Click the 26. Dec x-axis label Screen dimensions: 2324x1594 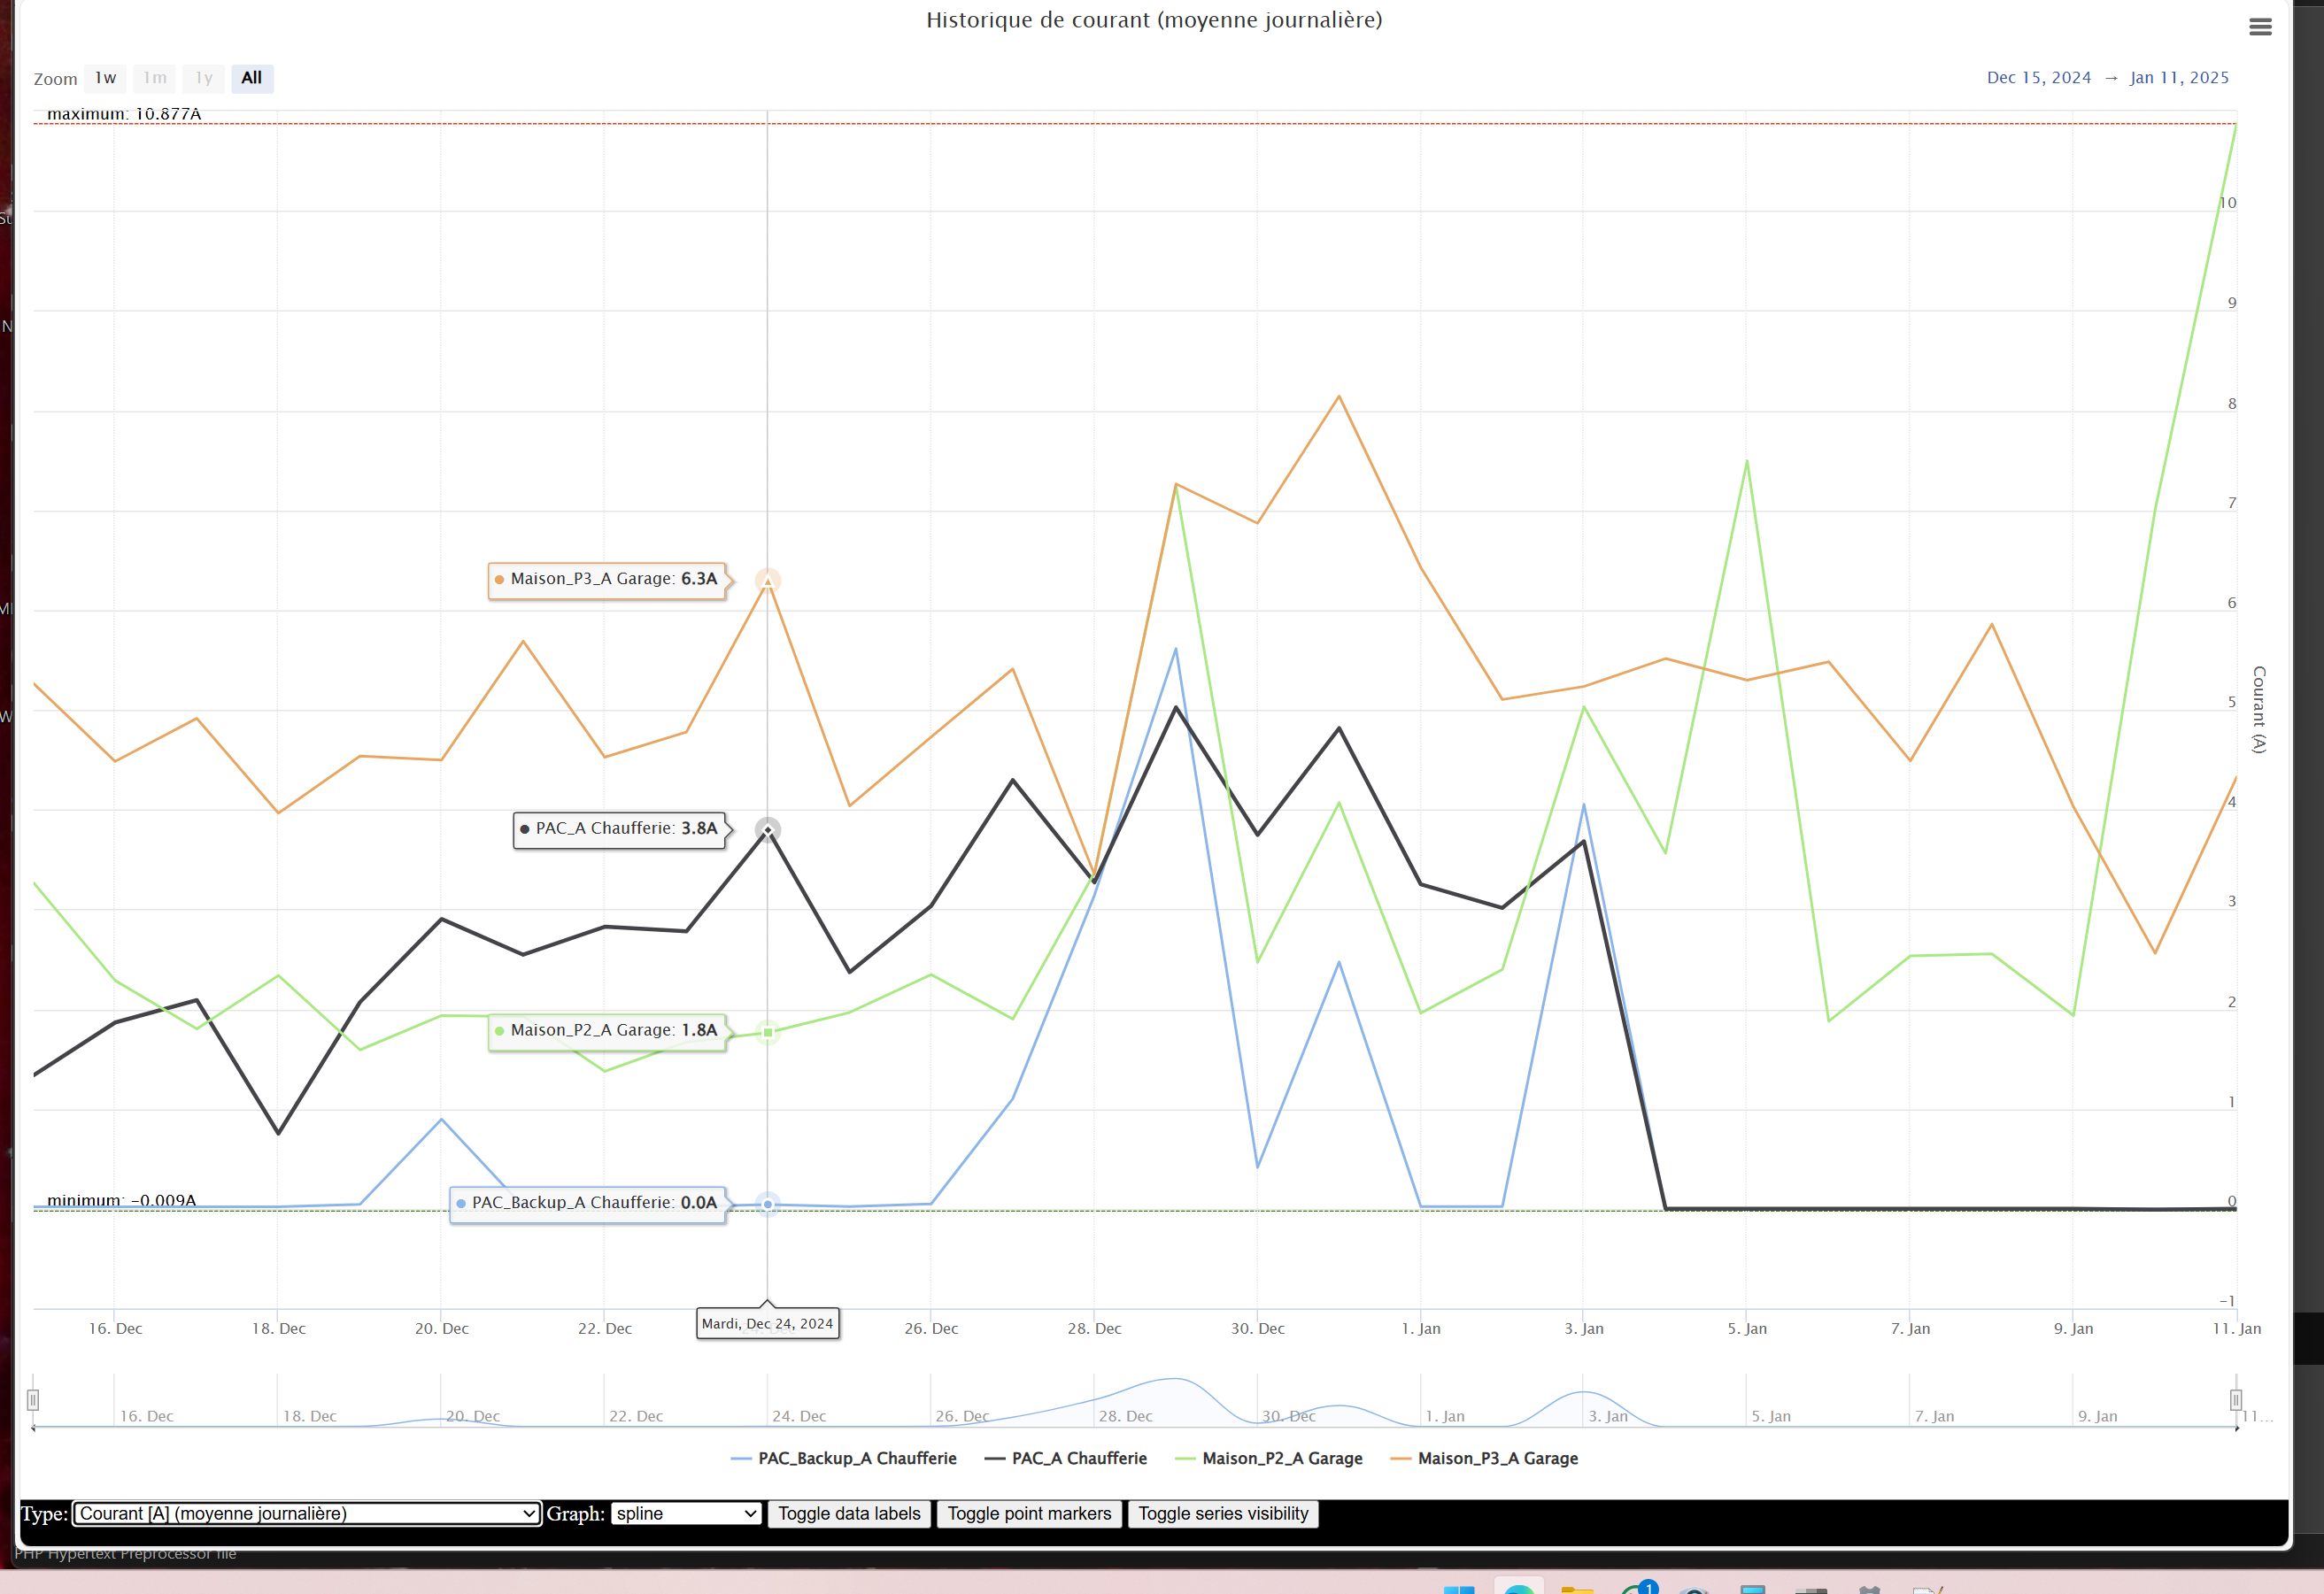coord(931,1329)
